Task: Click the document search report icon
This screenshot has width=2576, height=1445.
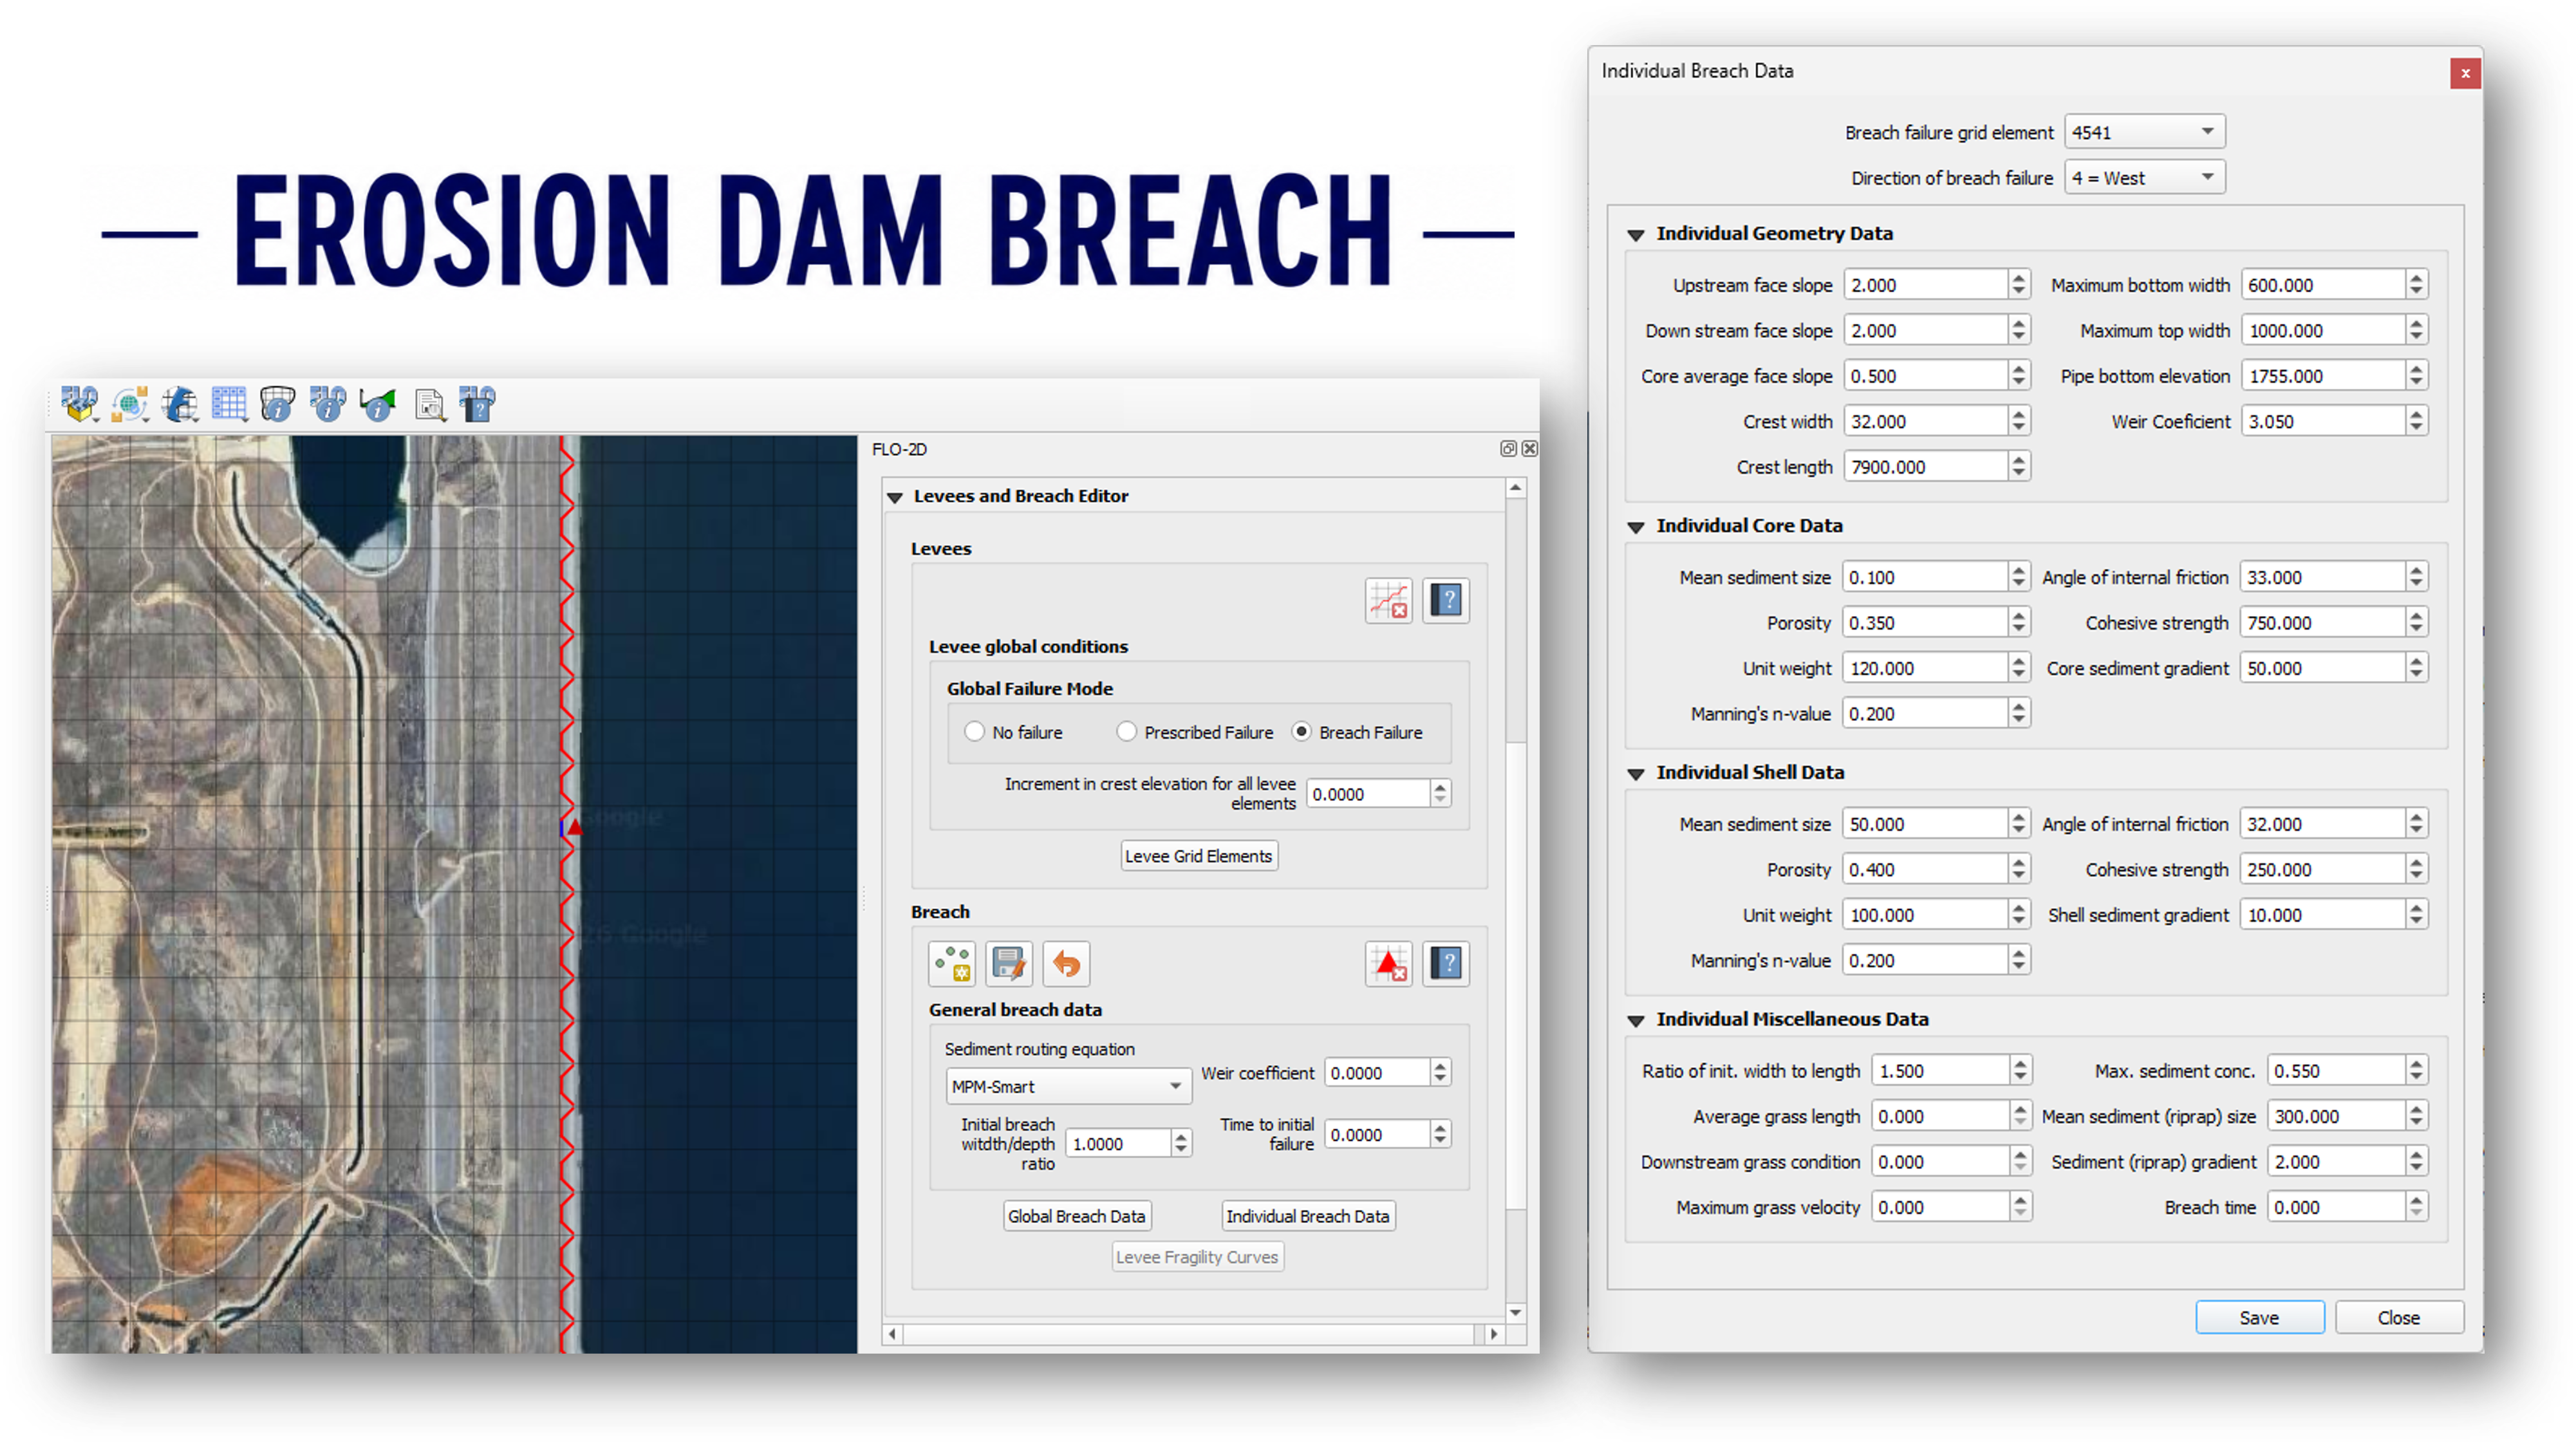Action: click(430, 404)
